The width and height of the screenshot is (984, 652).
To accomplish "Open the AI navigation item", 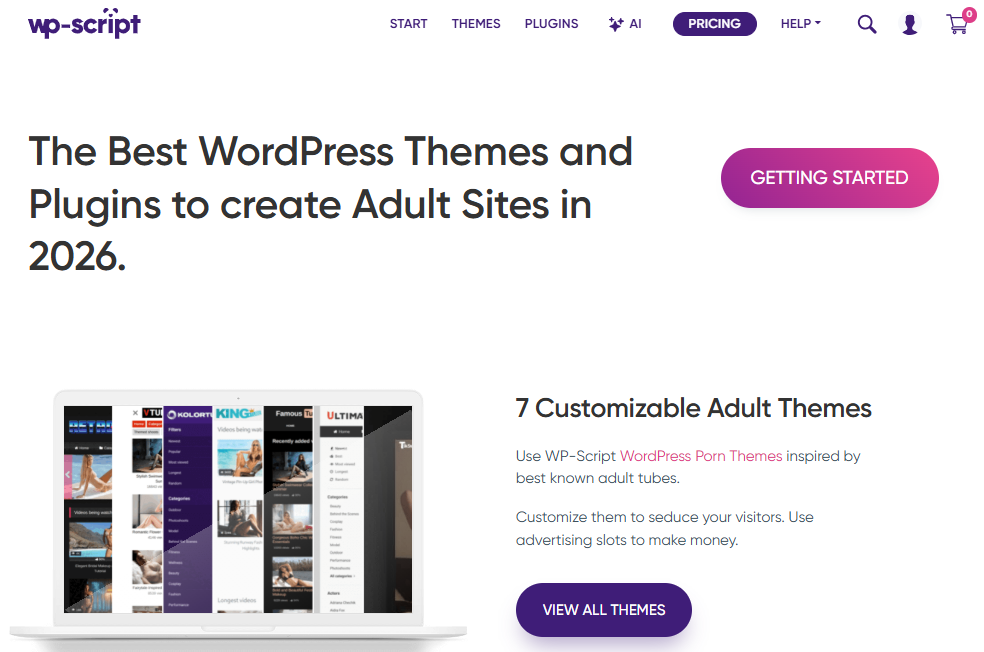I will (635, 24).
